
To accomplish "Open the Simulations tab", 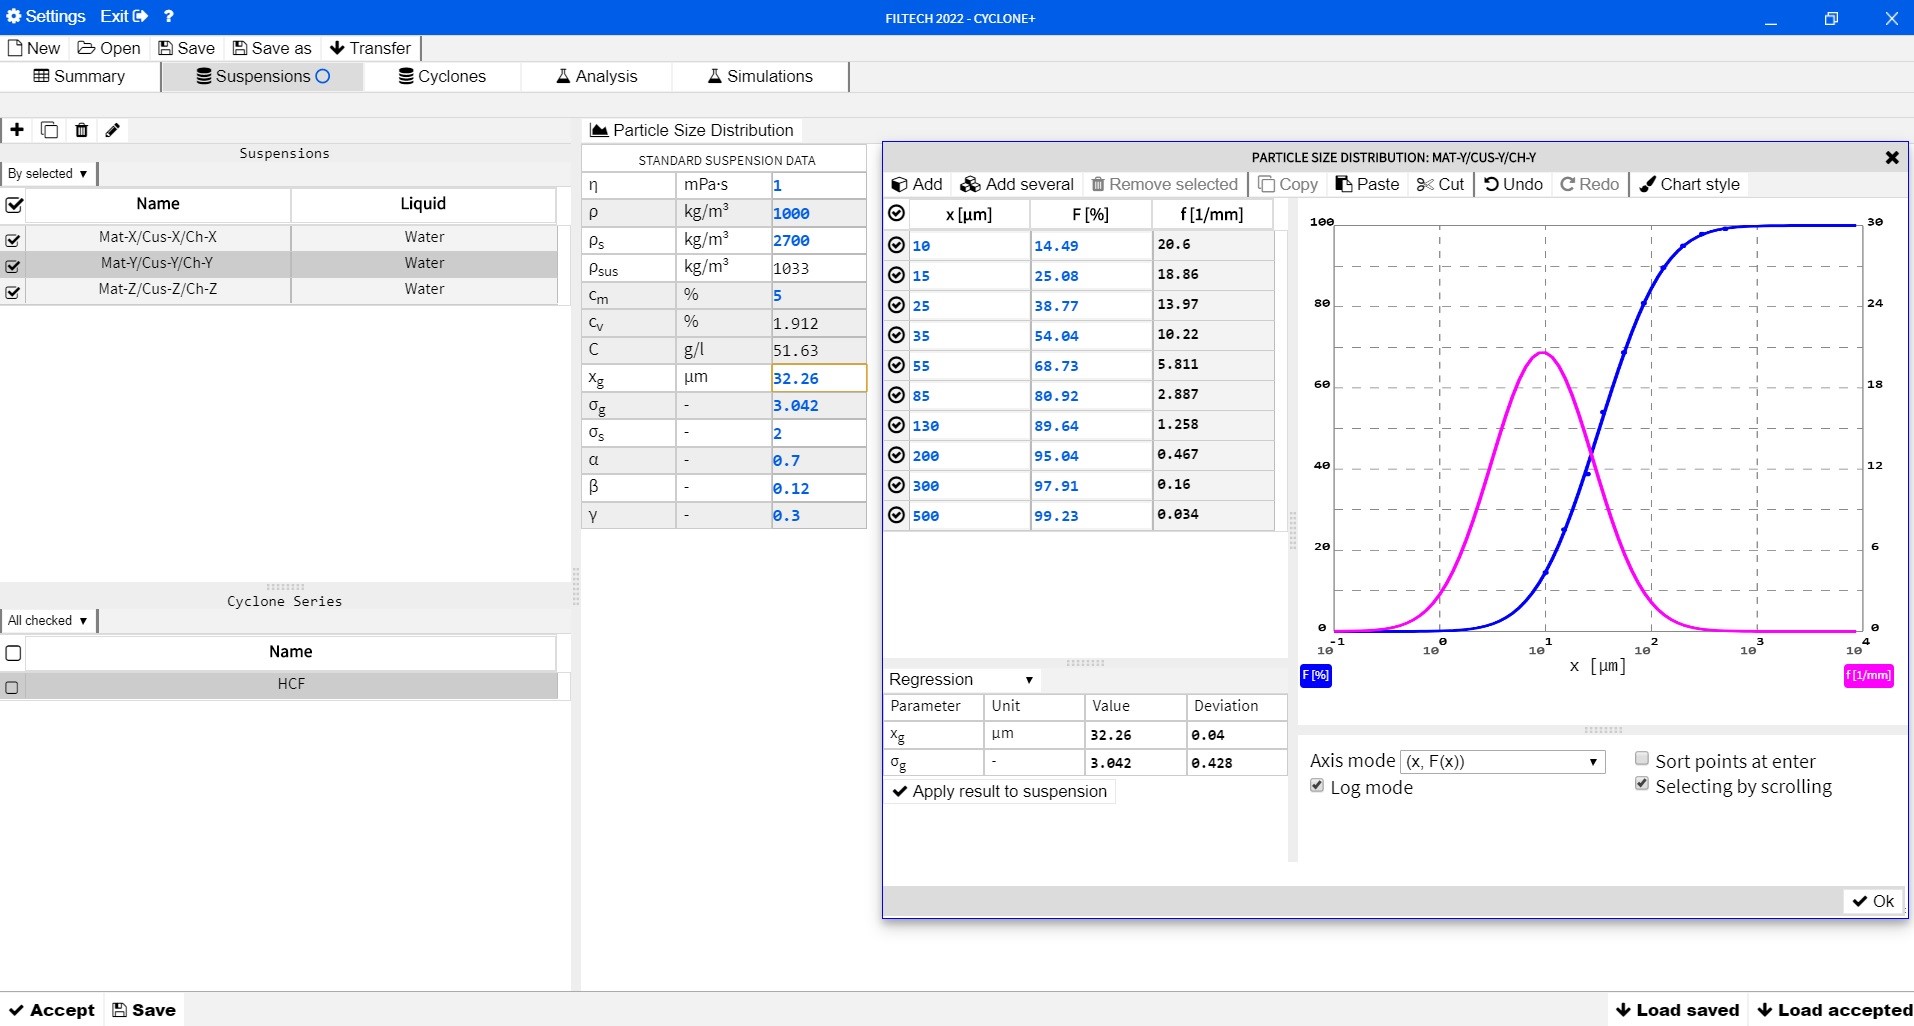I will pyautogui.click(x=761, y=76).
